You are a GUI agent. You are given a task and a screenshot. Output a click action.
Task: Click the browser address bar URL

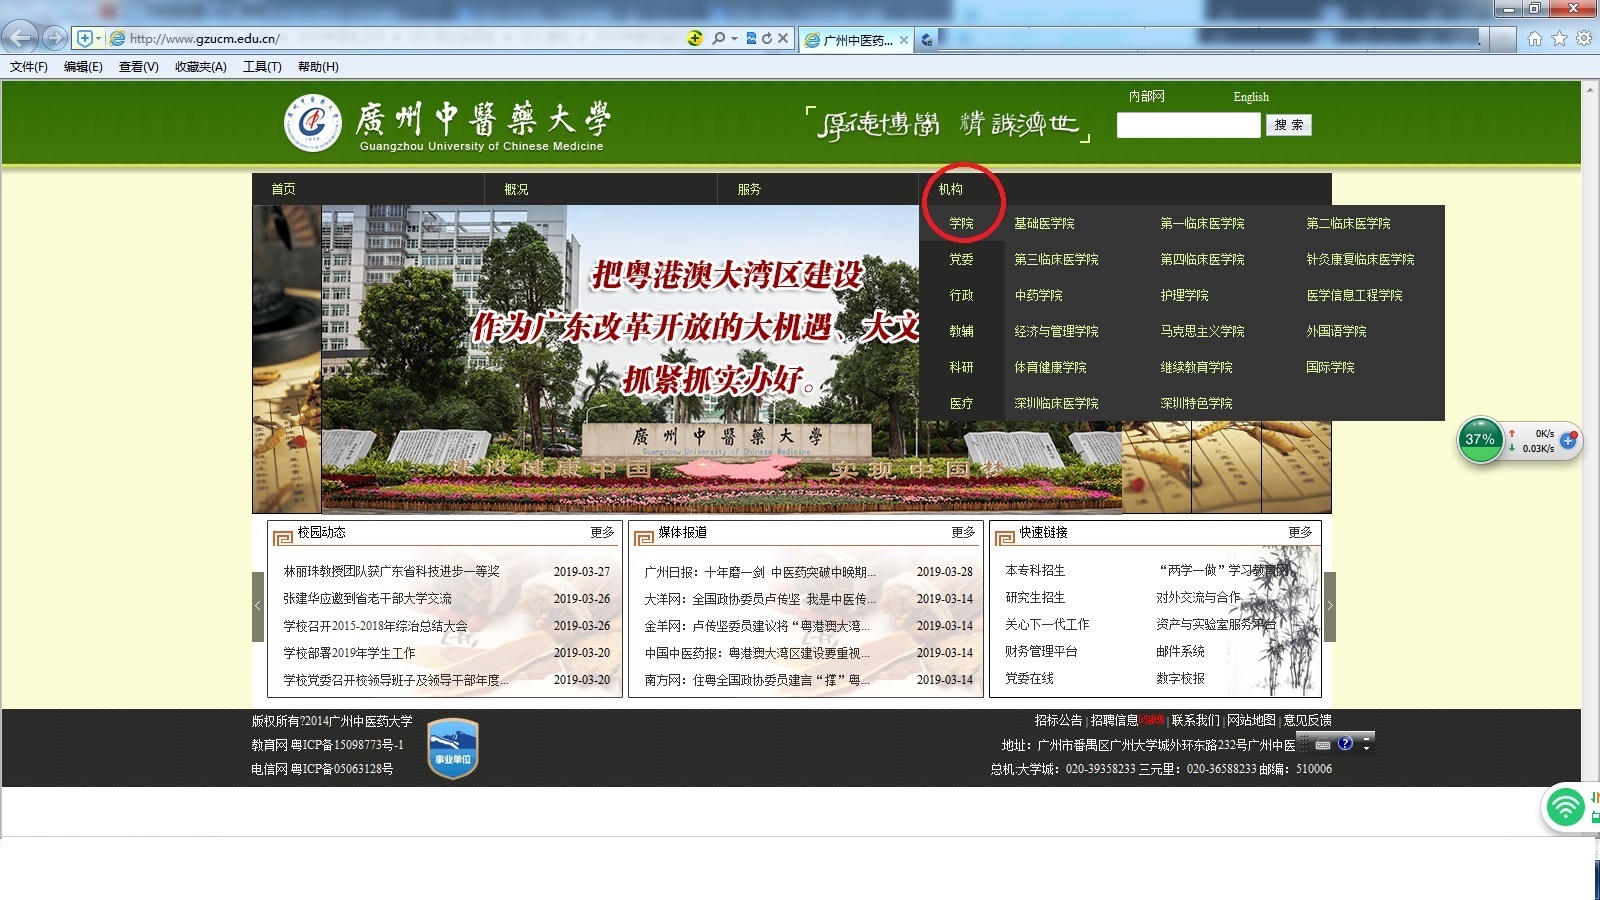(x=205, y=39)
